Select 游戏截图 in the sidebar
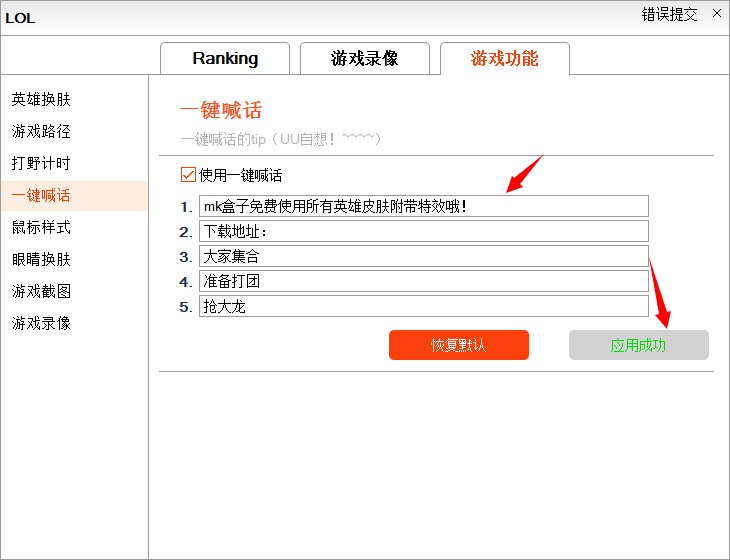 pyautogui.click(x=41, y=292)
